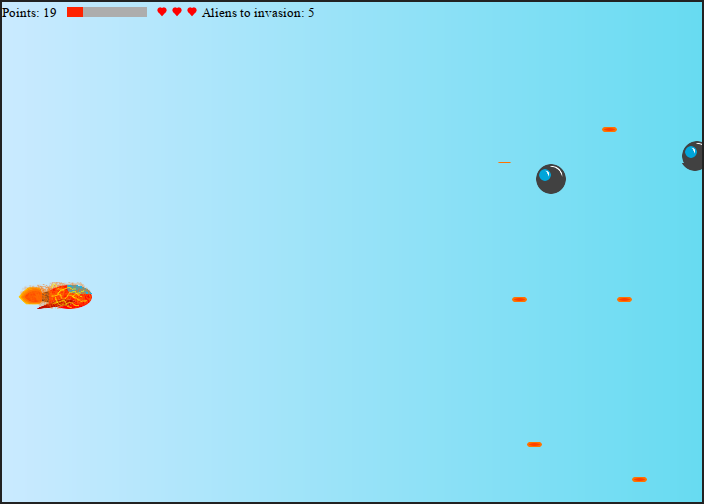The height and width of the screenshot is (504, 704).
Task: Click the "Aliens to invasion: 5" counter text
Action: (x=258, y=13)
